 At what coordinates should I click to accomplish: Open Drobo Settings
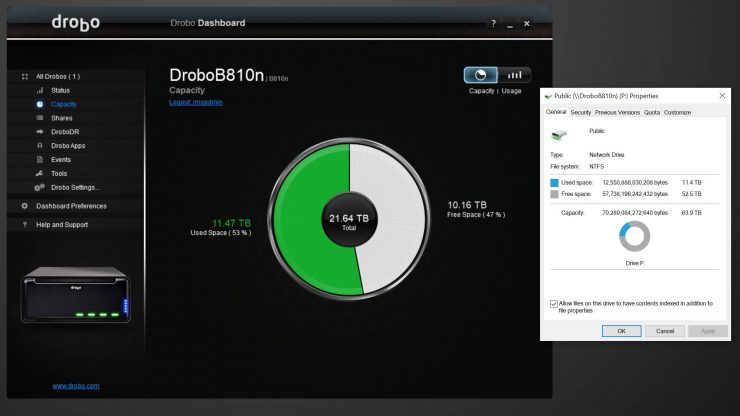point(76,187)
